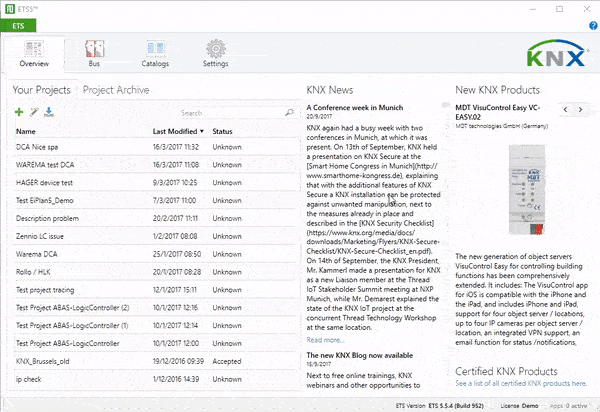Open The new KNX Blog now available
The image size is (600, 412).
pyautogui.click(x=360, y=355)
